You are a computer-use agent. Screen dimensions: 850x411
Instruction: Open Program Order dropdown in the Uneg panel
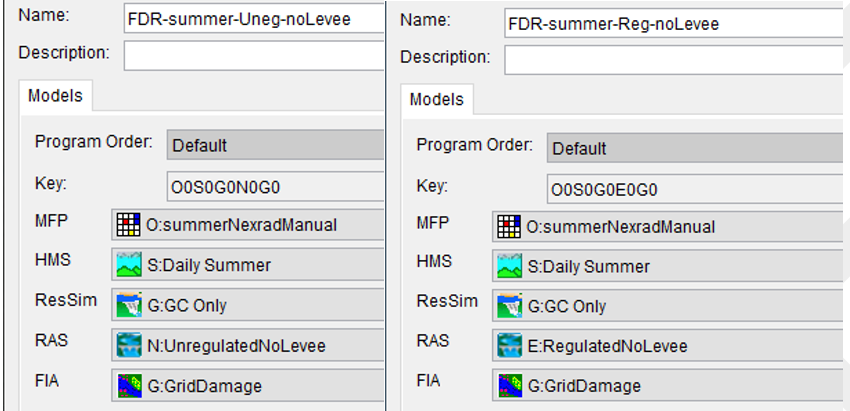coord(275,145)
